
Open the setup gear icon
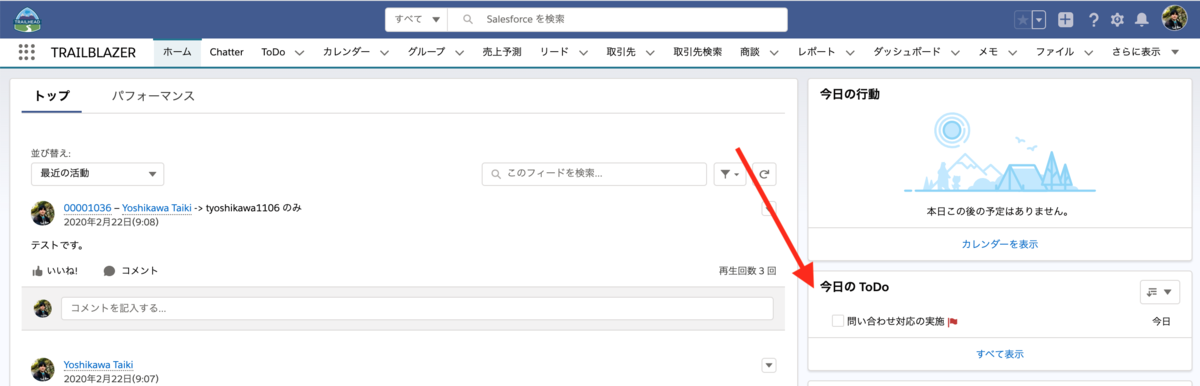point(1117,19)
